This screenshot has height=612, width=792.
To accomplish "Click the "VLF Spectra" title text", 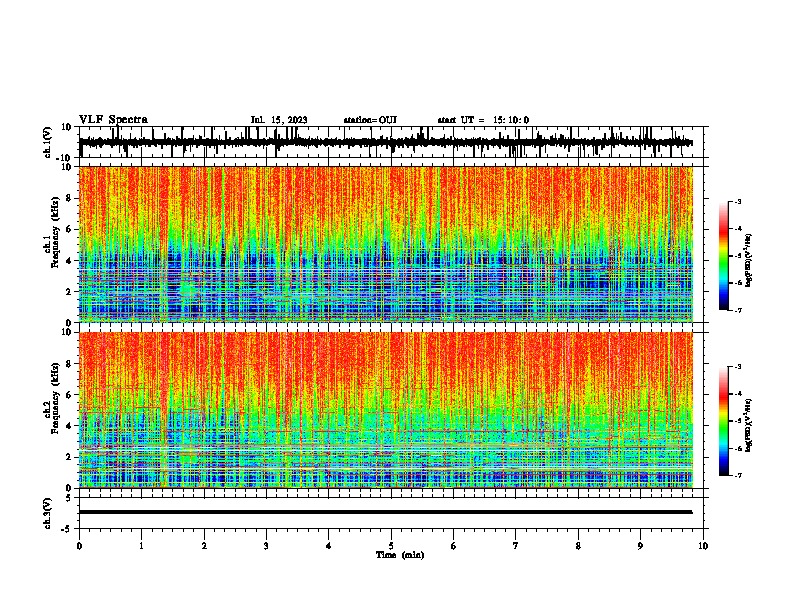I will click(x=113, y=120).
